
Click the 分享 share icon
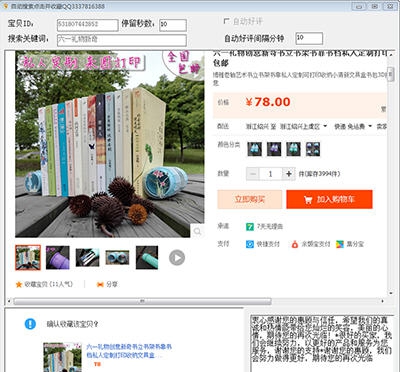click(x=100, y=285)
